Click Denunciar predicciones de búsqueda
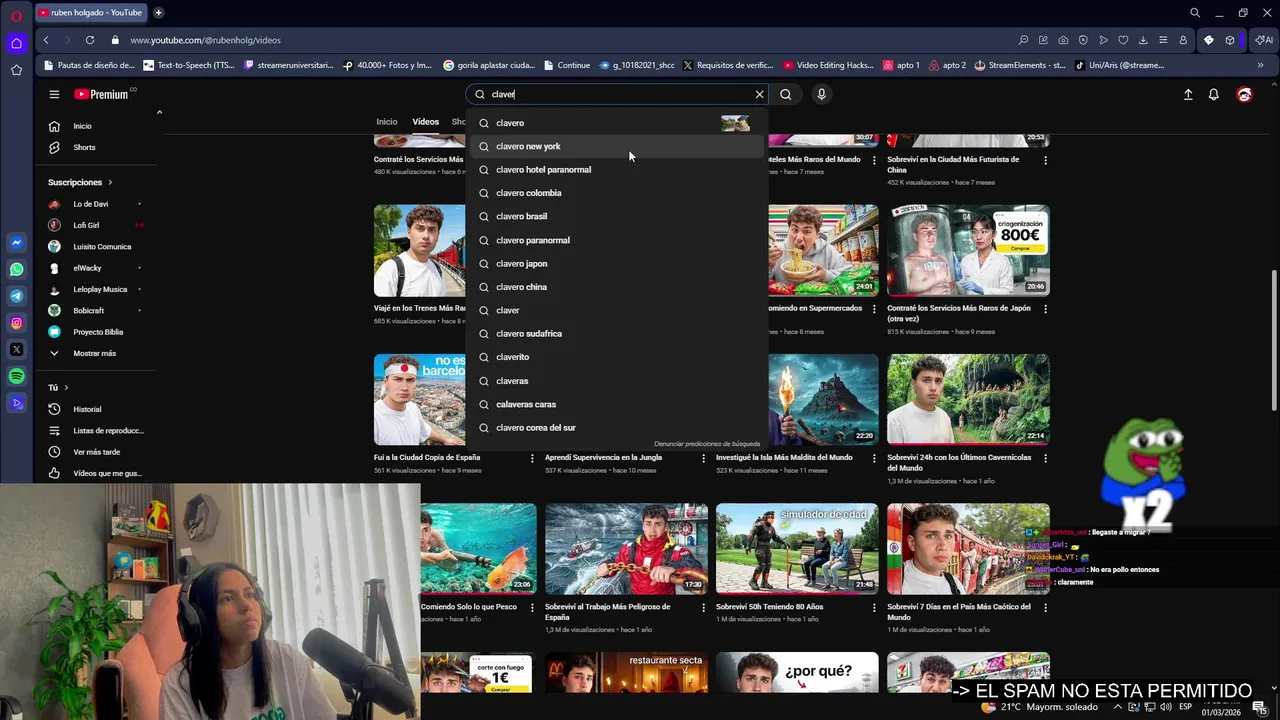 (x=707, y=443)
